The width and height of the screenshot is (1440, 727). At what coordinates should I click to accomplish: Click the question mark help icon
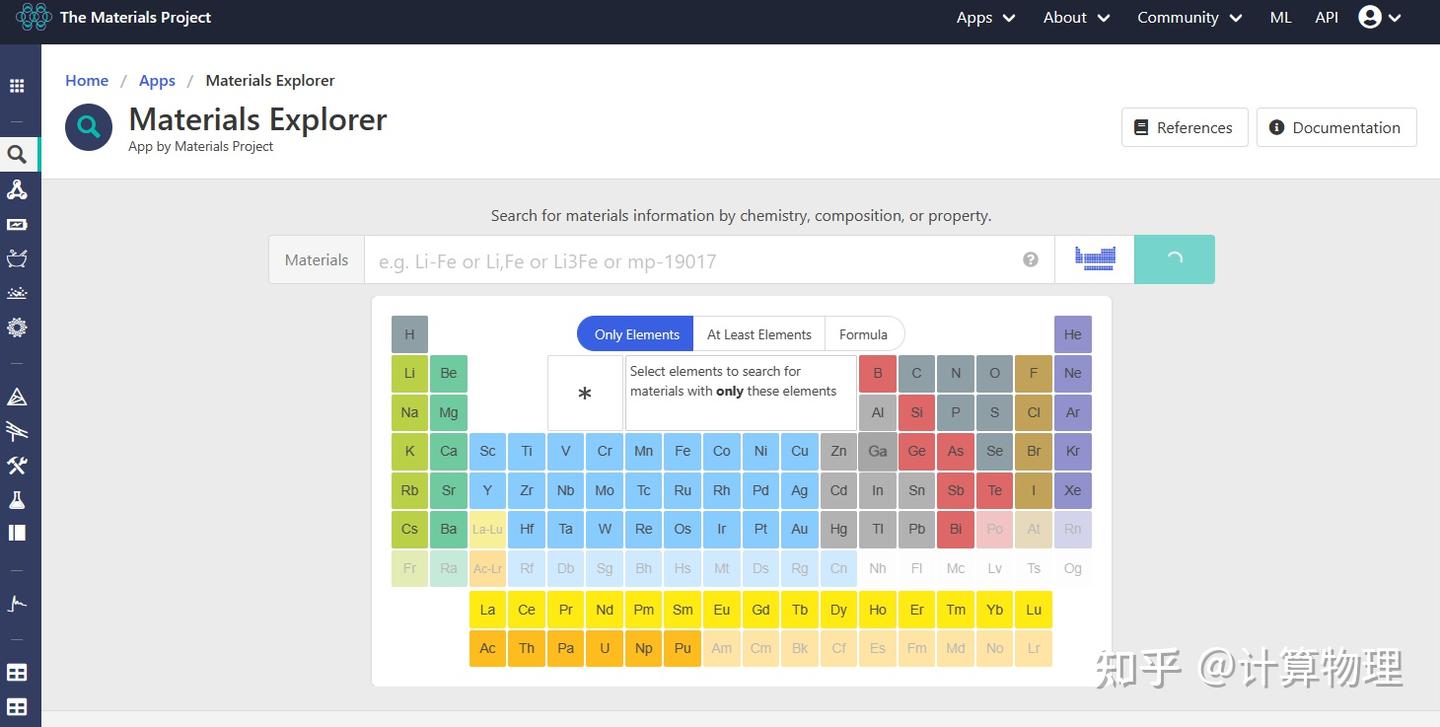click(x=1030, y=260)
